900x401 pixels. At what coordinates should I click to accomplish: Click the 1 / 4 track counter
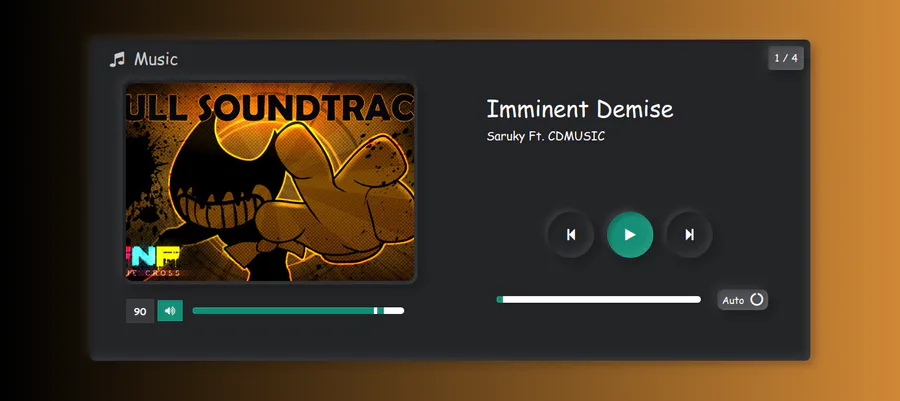(786, 58)
